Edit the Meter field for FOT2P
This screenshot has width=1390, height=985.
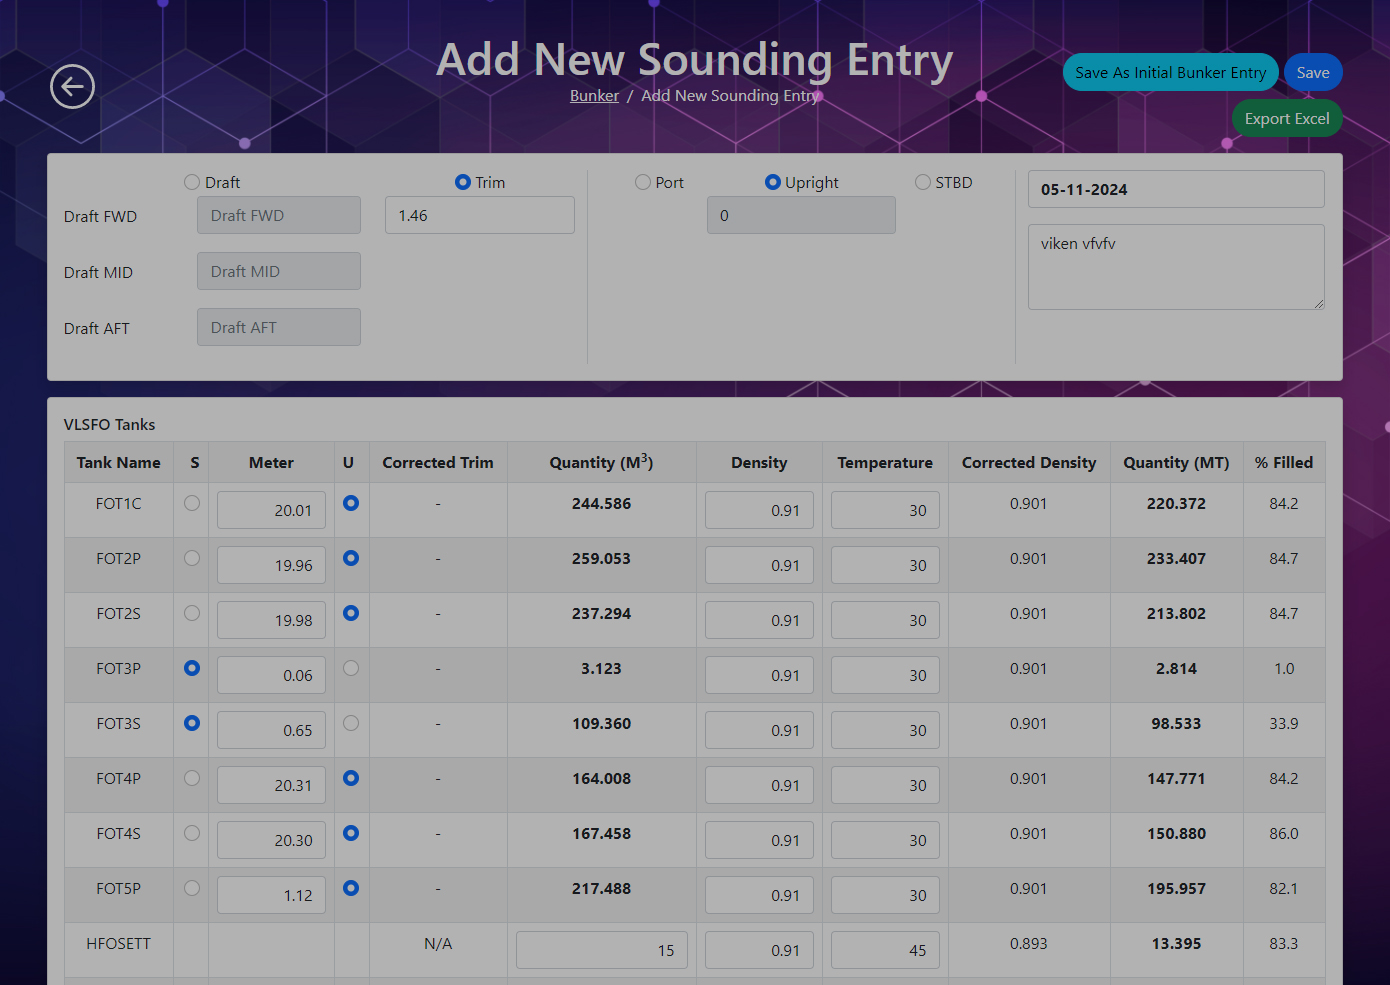point(271,565)
